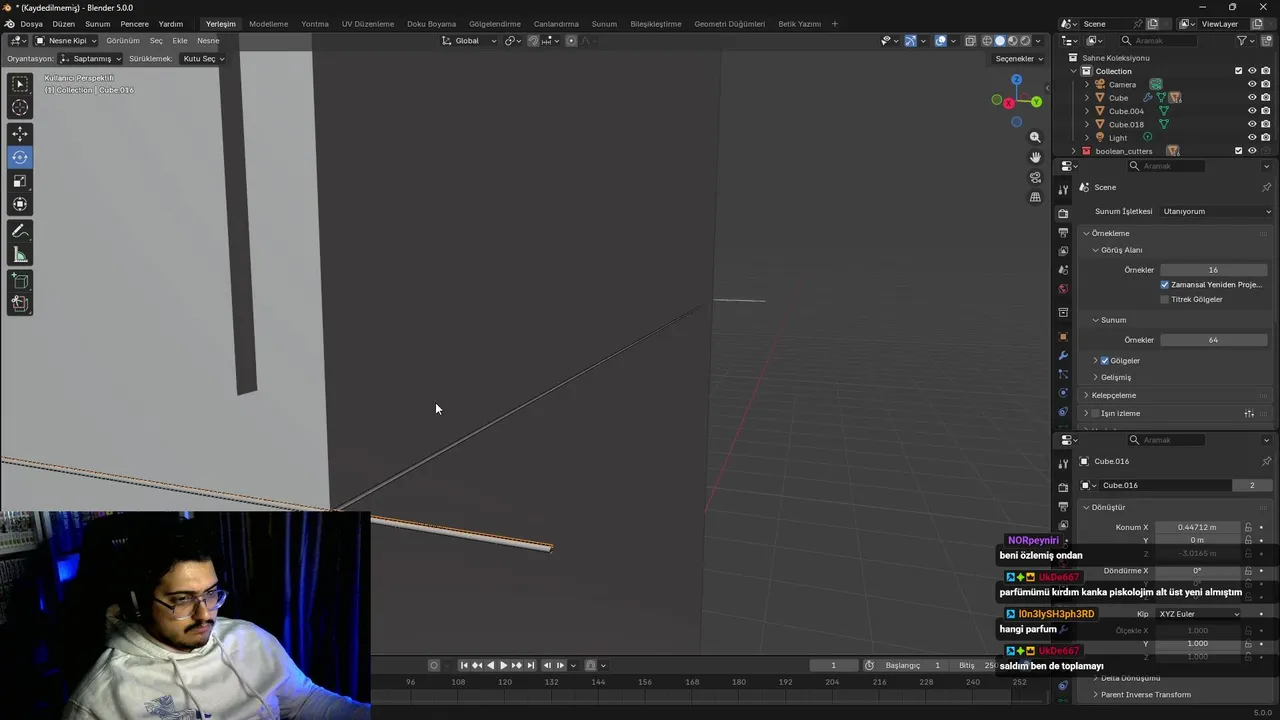1280x720 pixels.
Task: Adjust Görüş Alanı Örnekler value 16
Action: [1213, 270]
